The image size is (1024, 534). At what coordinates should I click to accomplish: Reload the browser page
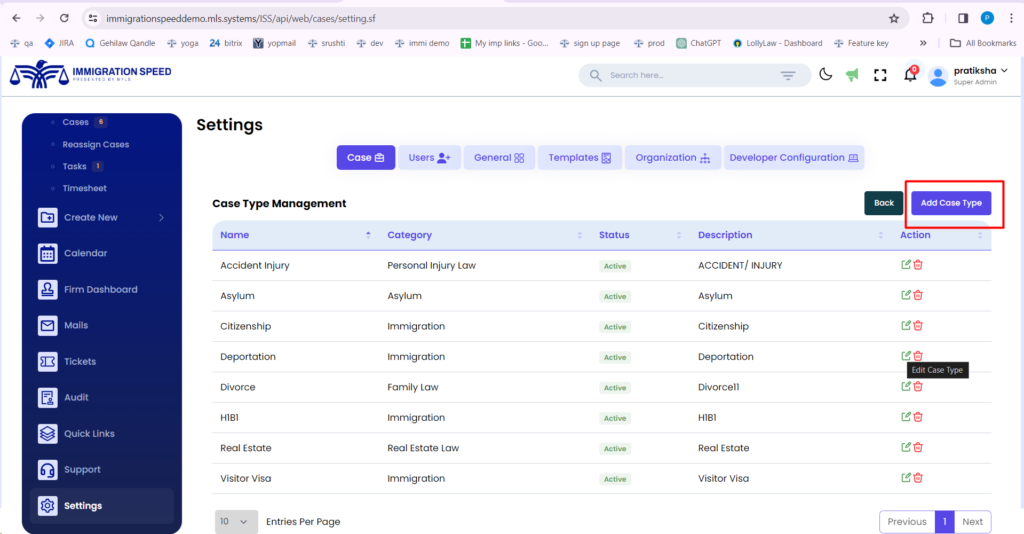[64, 18]
